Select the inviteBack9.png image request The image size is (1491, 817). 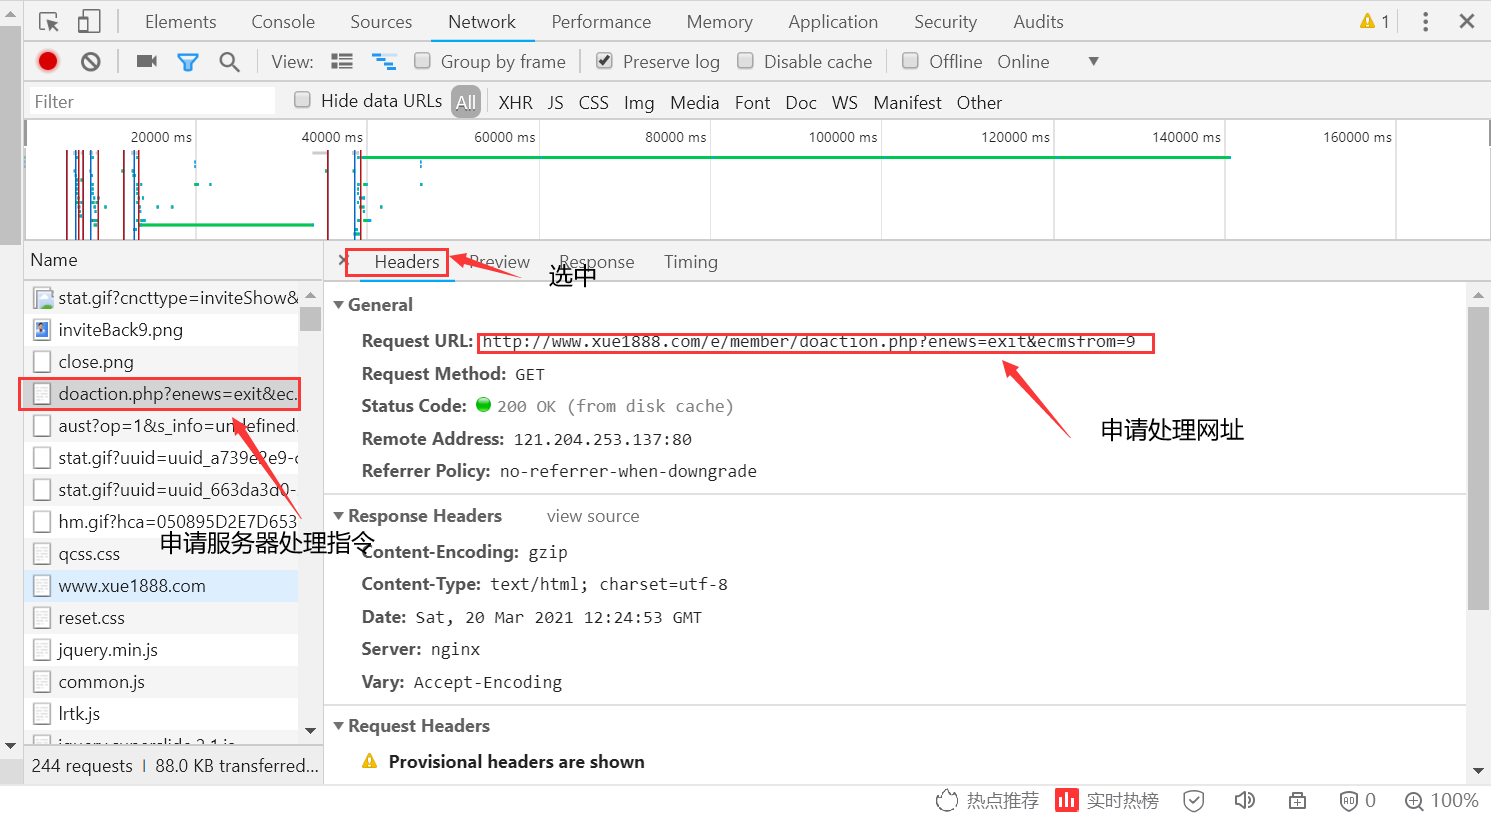tap(161, 330)
